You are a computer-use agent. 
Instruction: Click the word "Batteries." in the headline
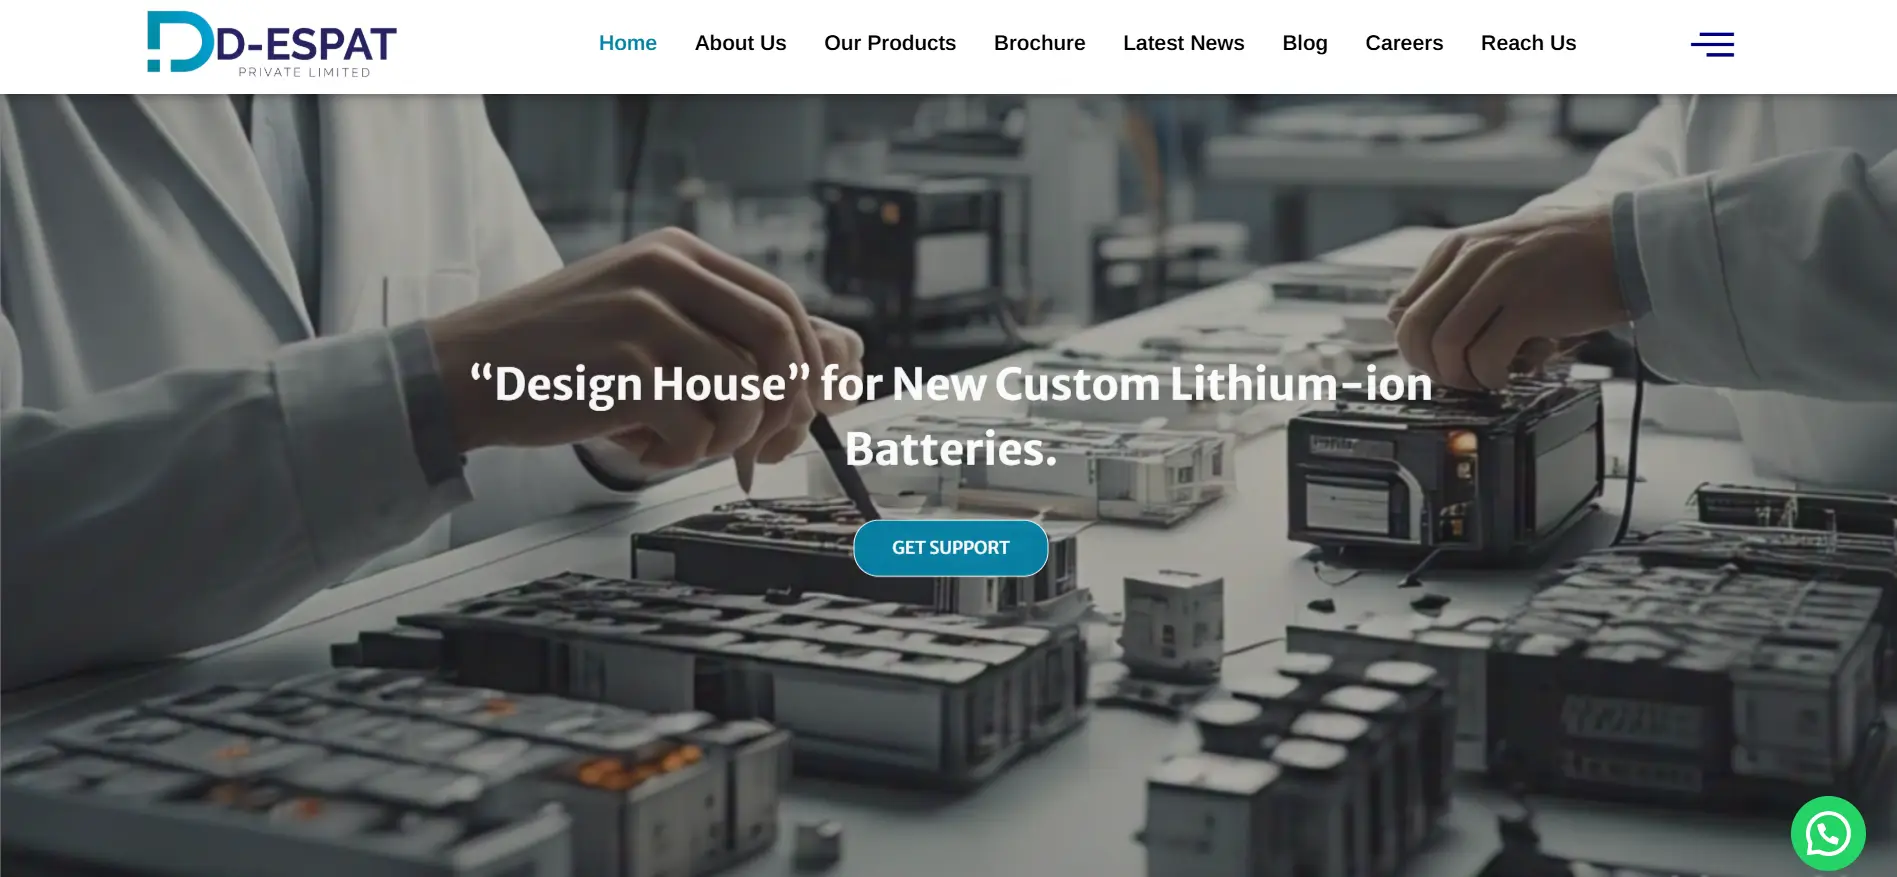(951, 449)
